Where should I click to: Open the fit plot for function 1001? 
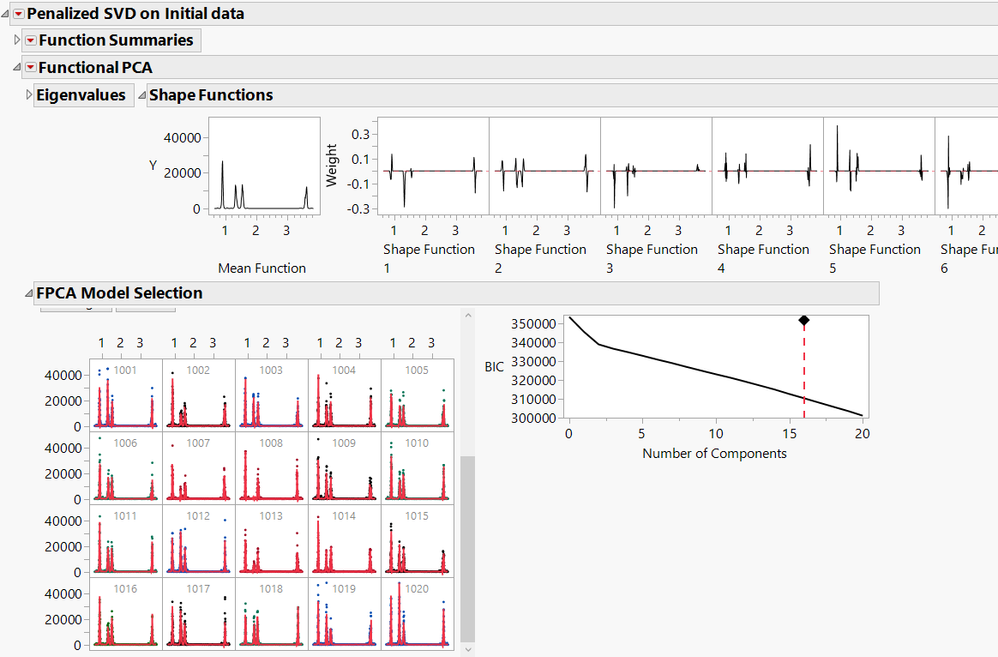tap(126, 395)
